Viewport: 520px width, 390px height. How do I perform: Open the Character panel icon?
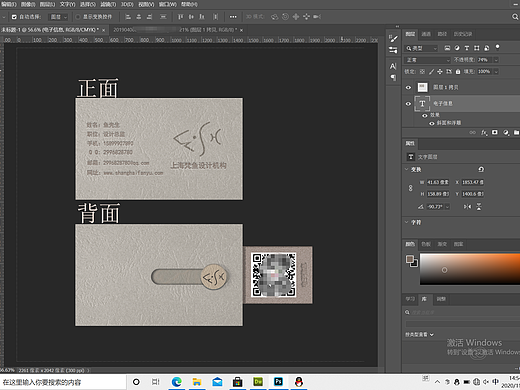point(393,66)
